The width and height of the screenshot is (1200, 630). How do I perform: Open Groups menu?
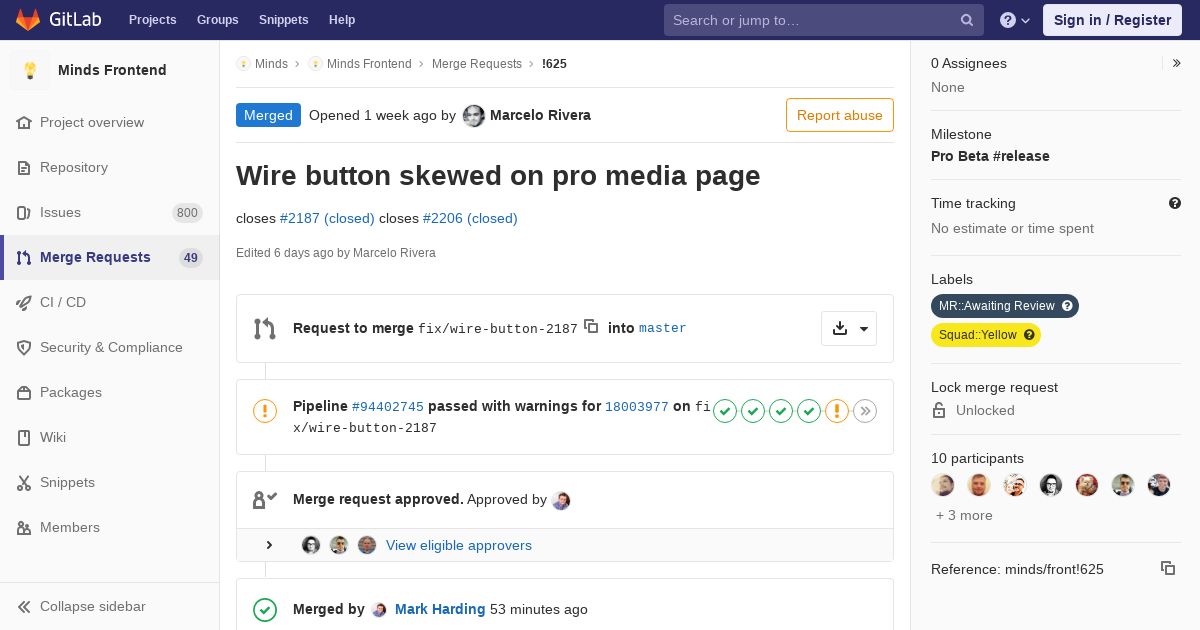coord(217,20)
